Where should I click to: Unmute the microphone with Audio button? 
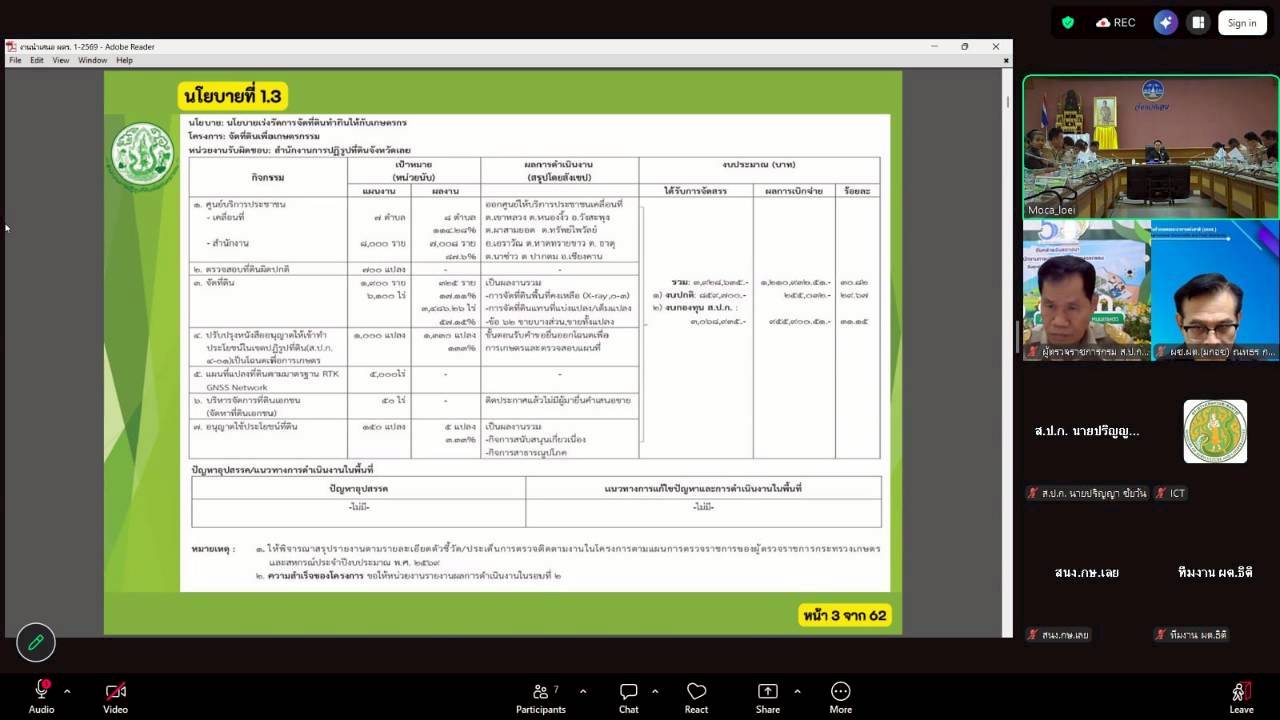click(41, 698)
